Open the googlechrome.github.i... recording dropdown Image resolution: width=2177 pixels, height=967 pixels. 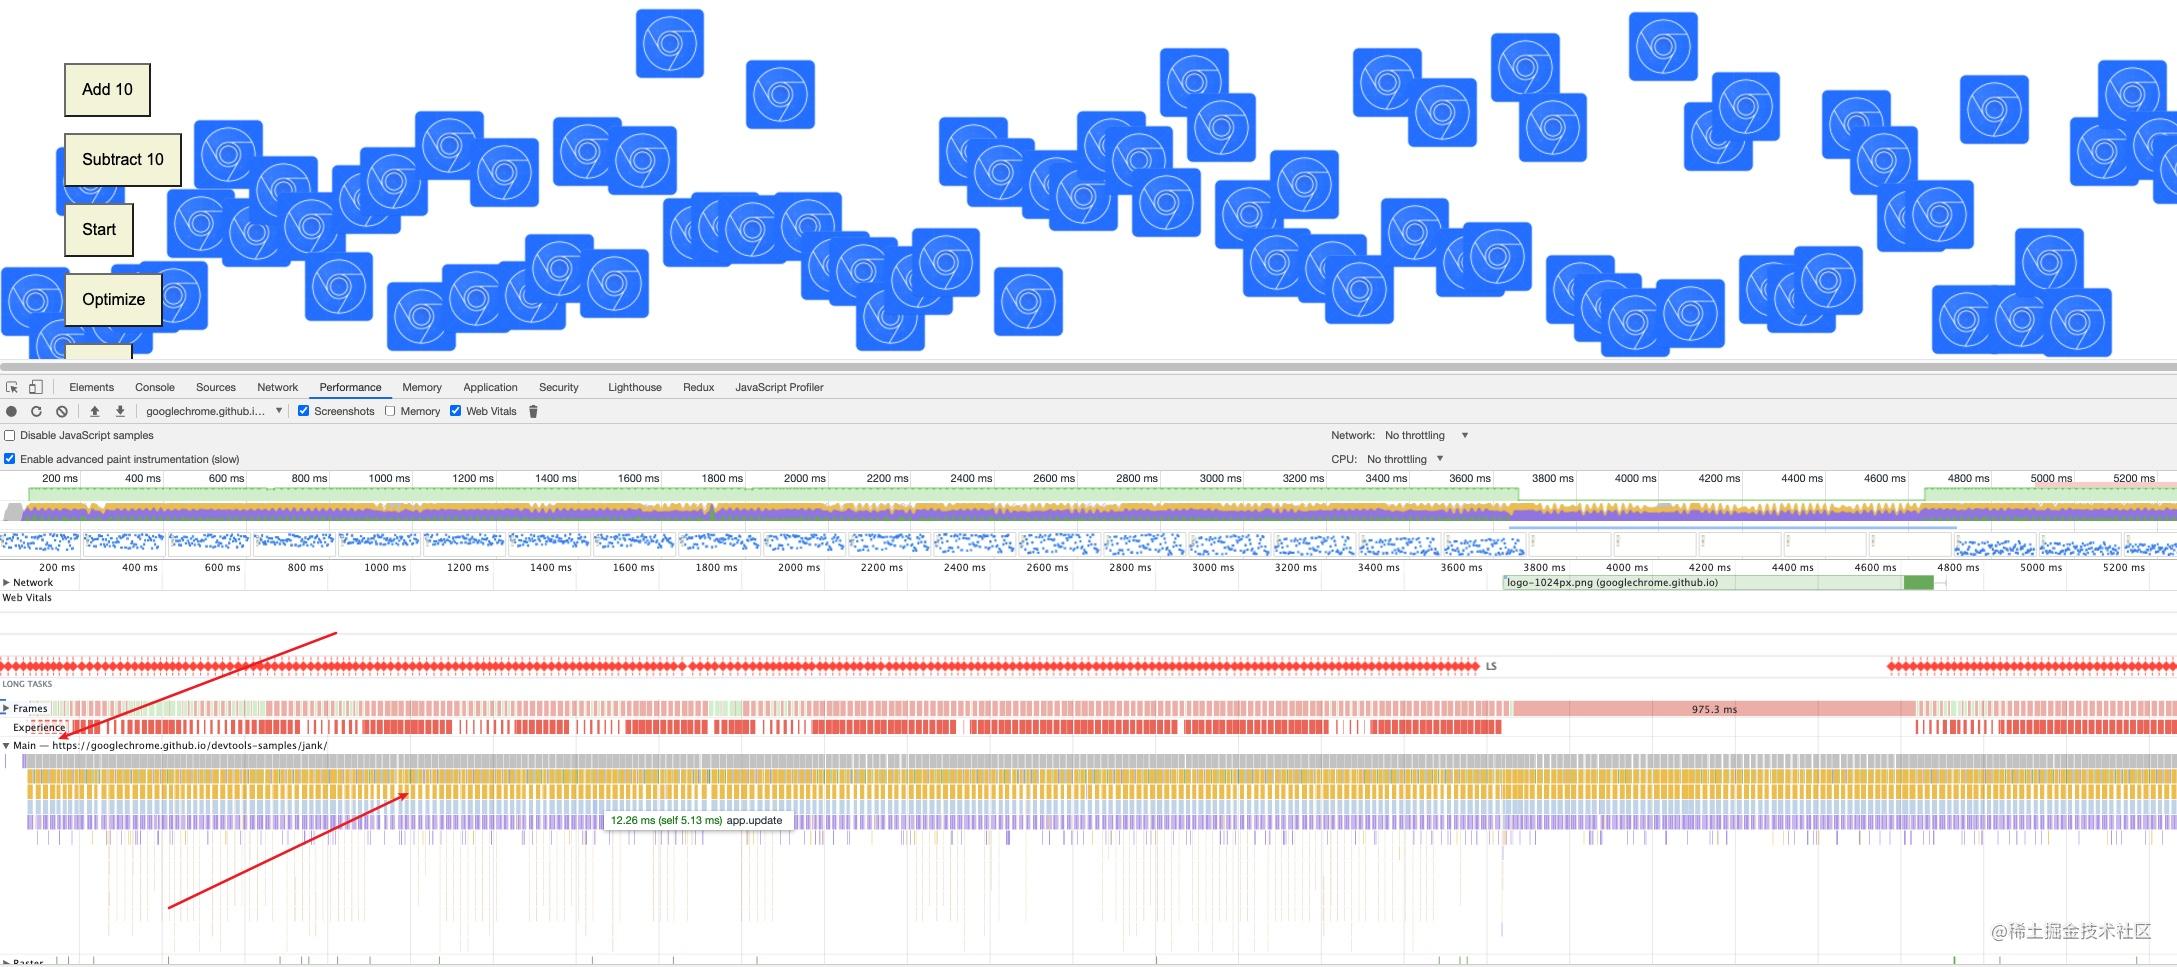pyautogui.click(x=214, y=411)
